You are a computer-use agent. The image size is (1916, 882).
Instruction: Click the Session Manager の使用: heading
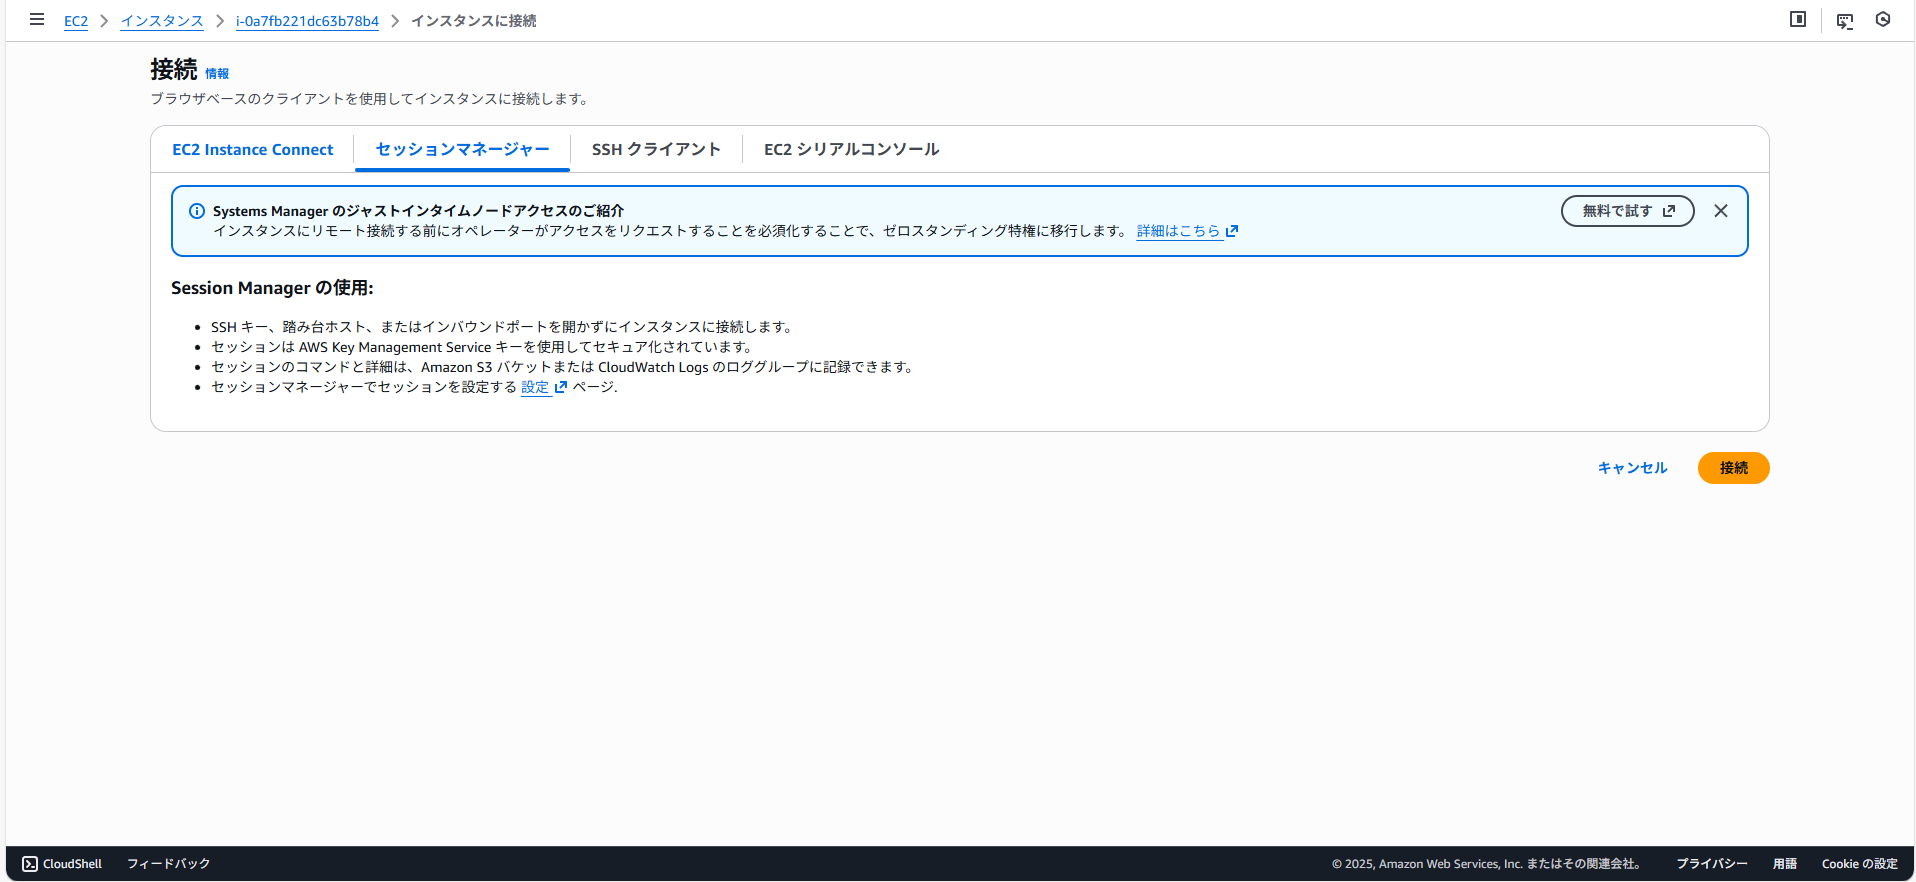click(272, 288)
